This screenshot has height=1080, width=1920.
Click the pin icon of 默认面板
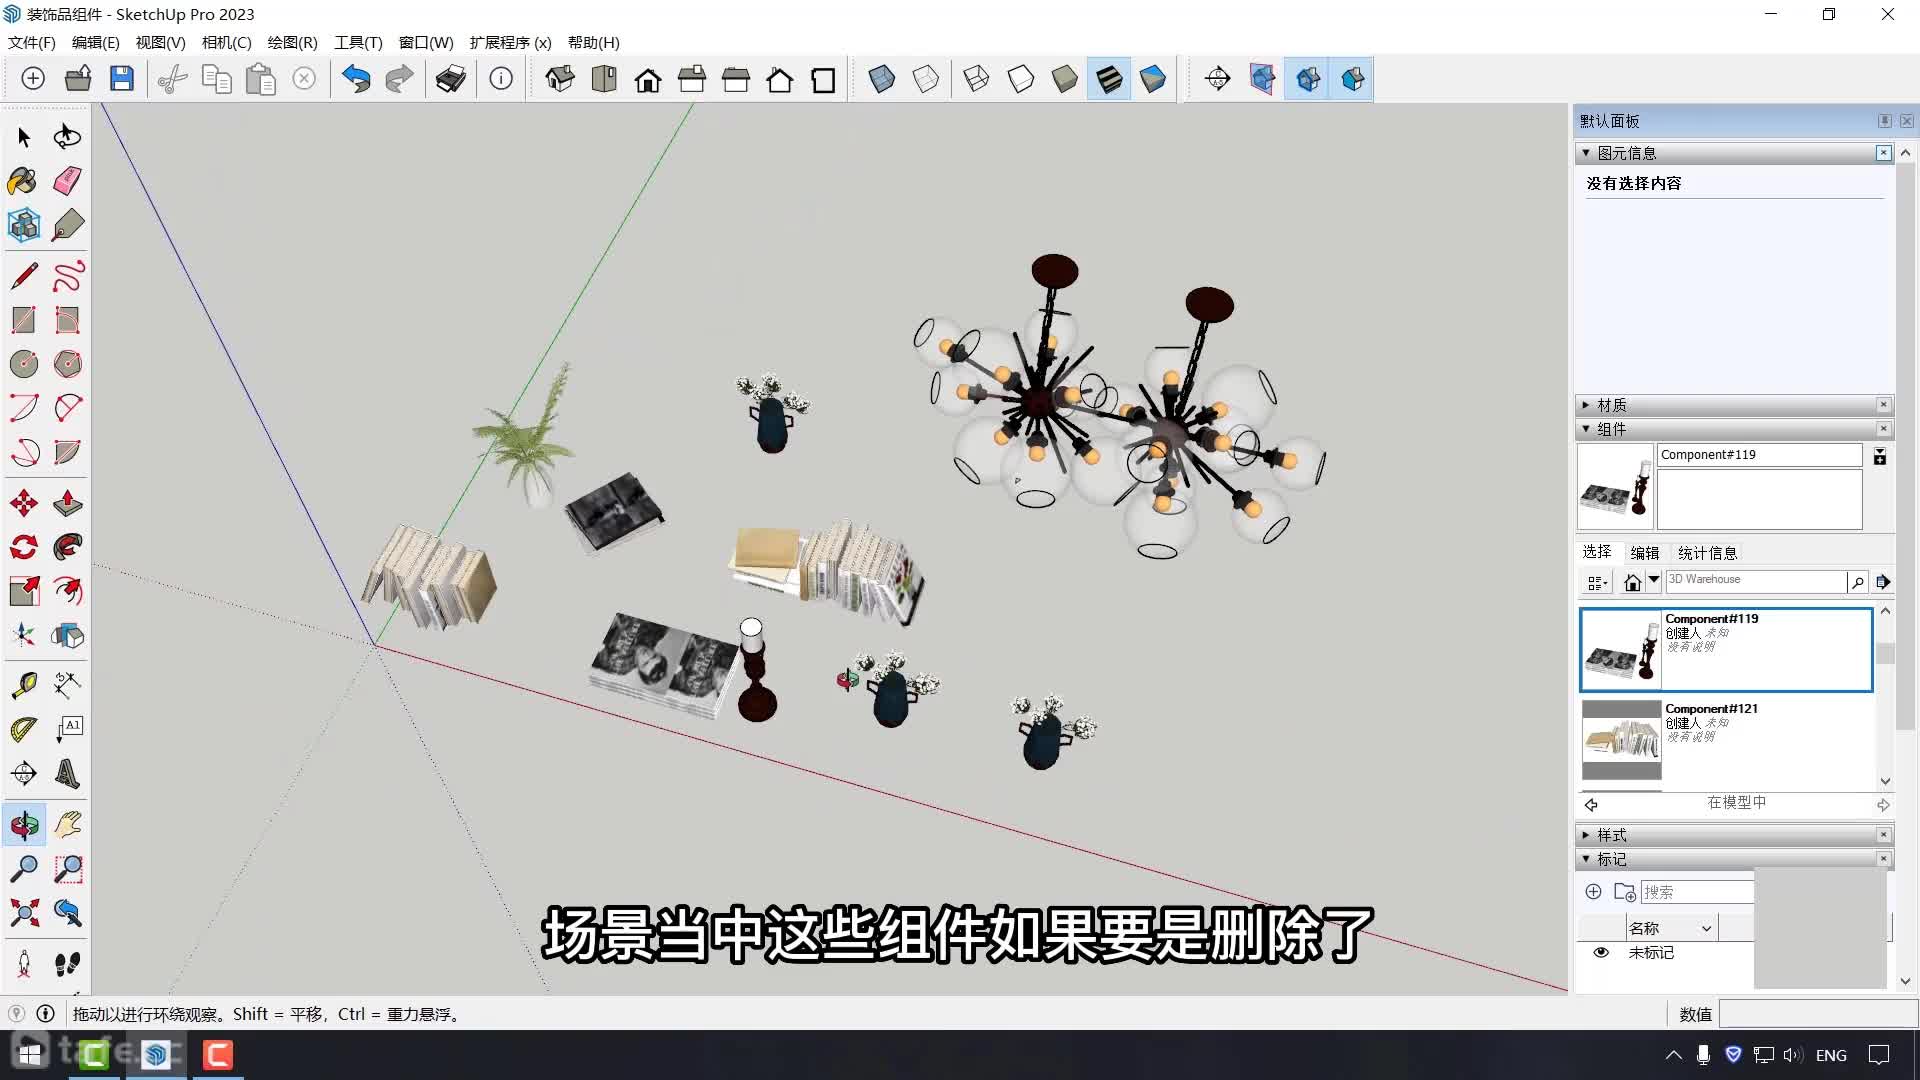1884,121
